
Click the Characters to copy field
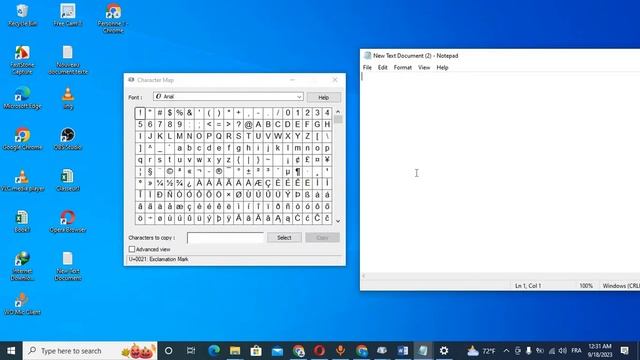(x=226, y=238)
